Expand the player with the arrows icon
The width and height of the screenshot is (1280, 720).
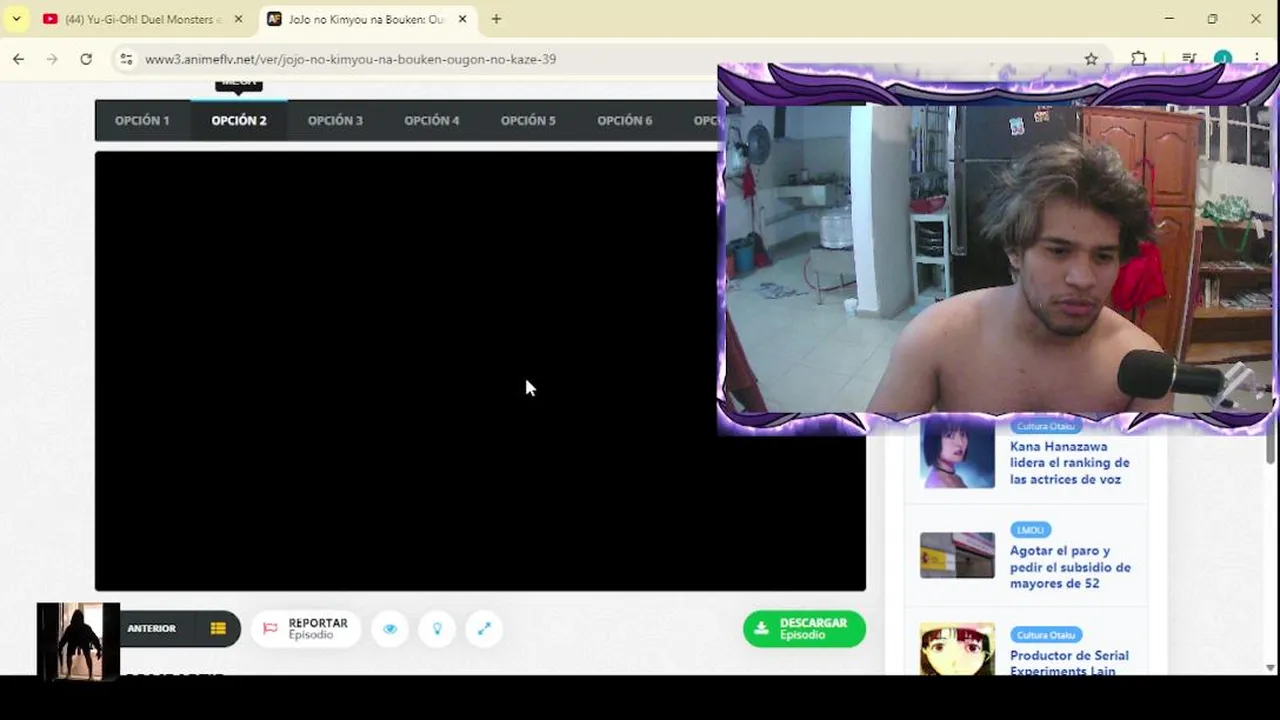point(484,629)
